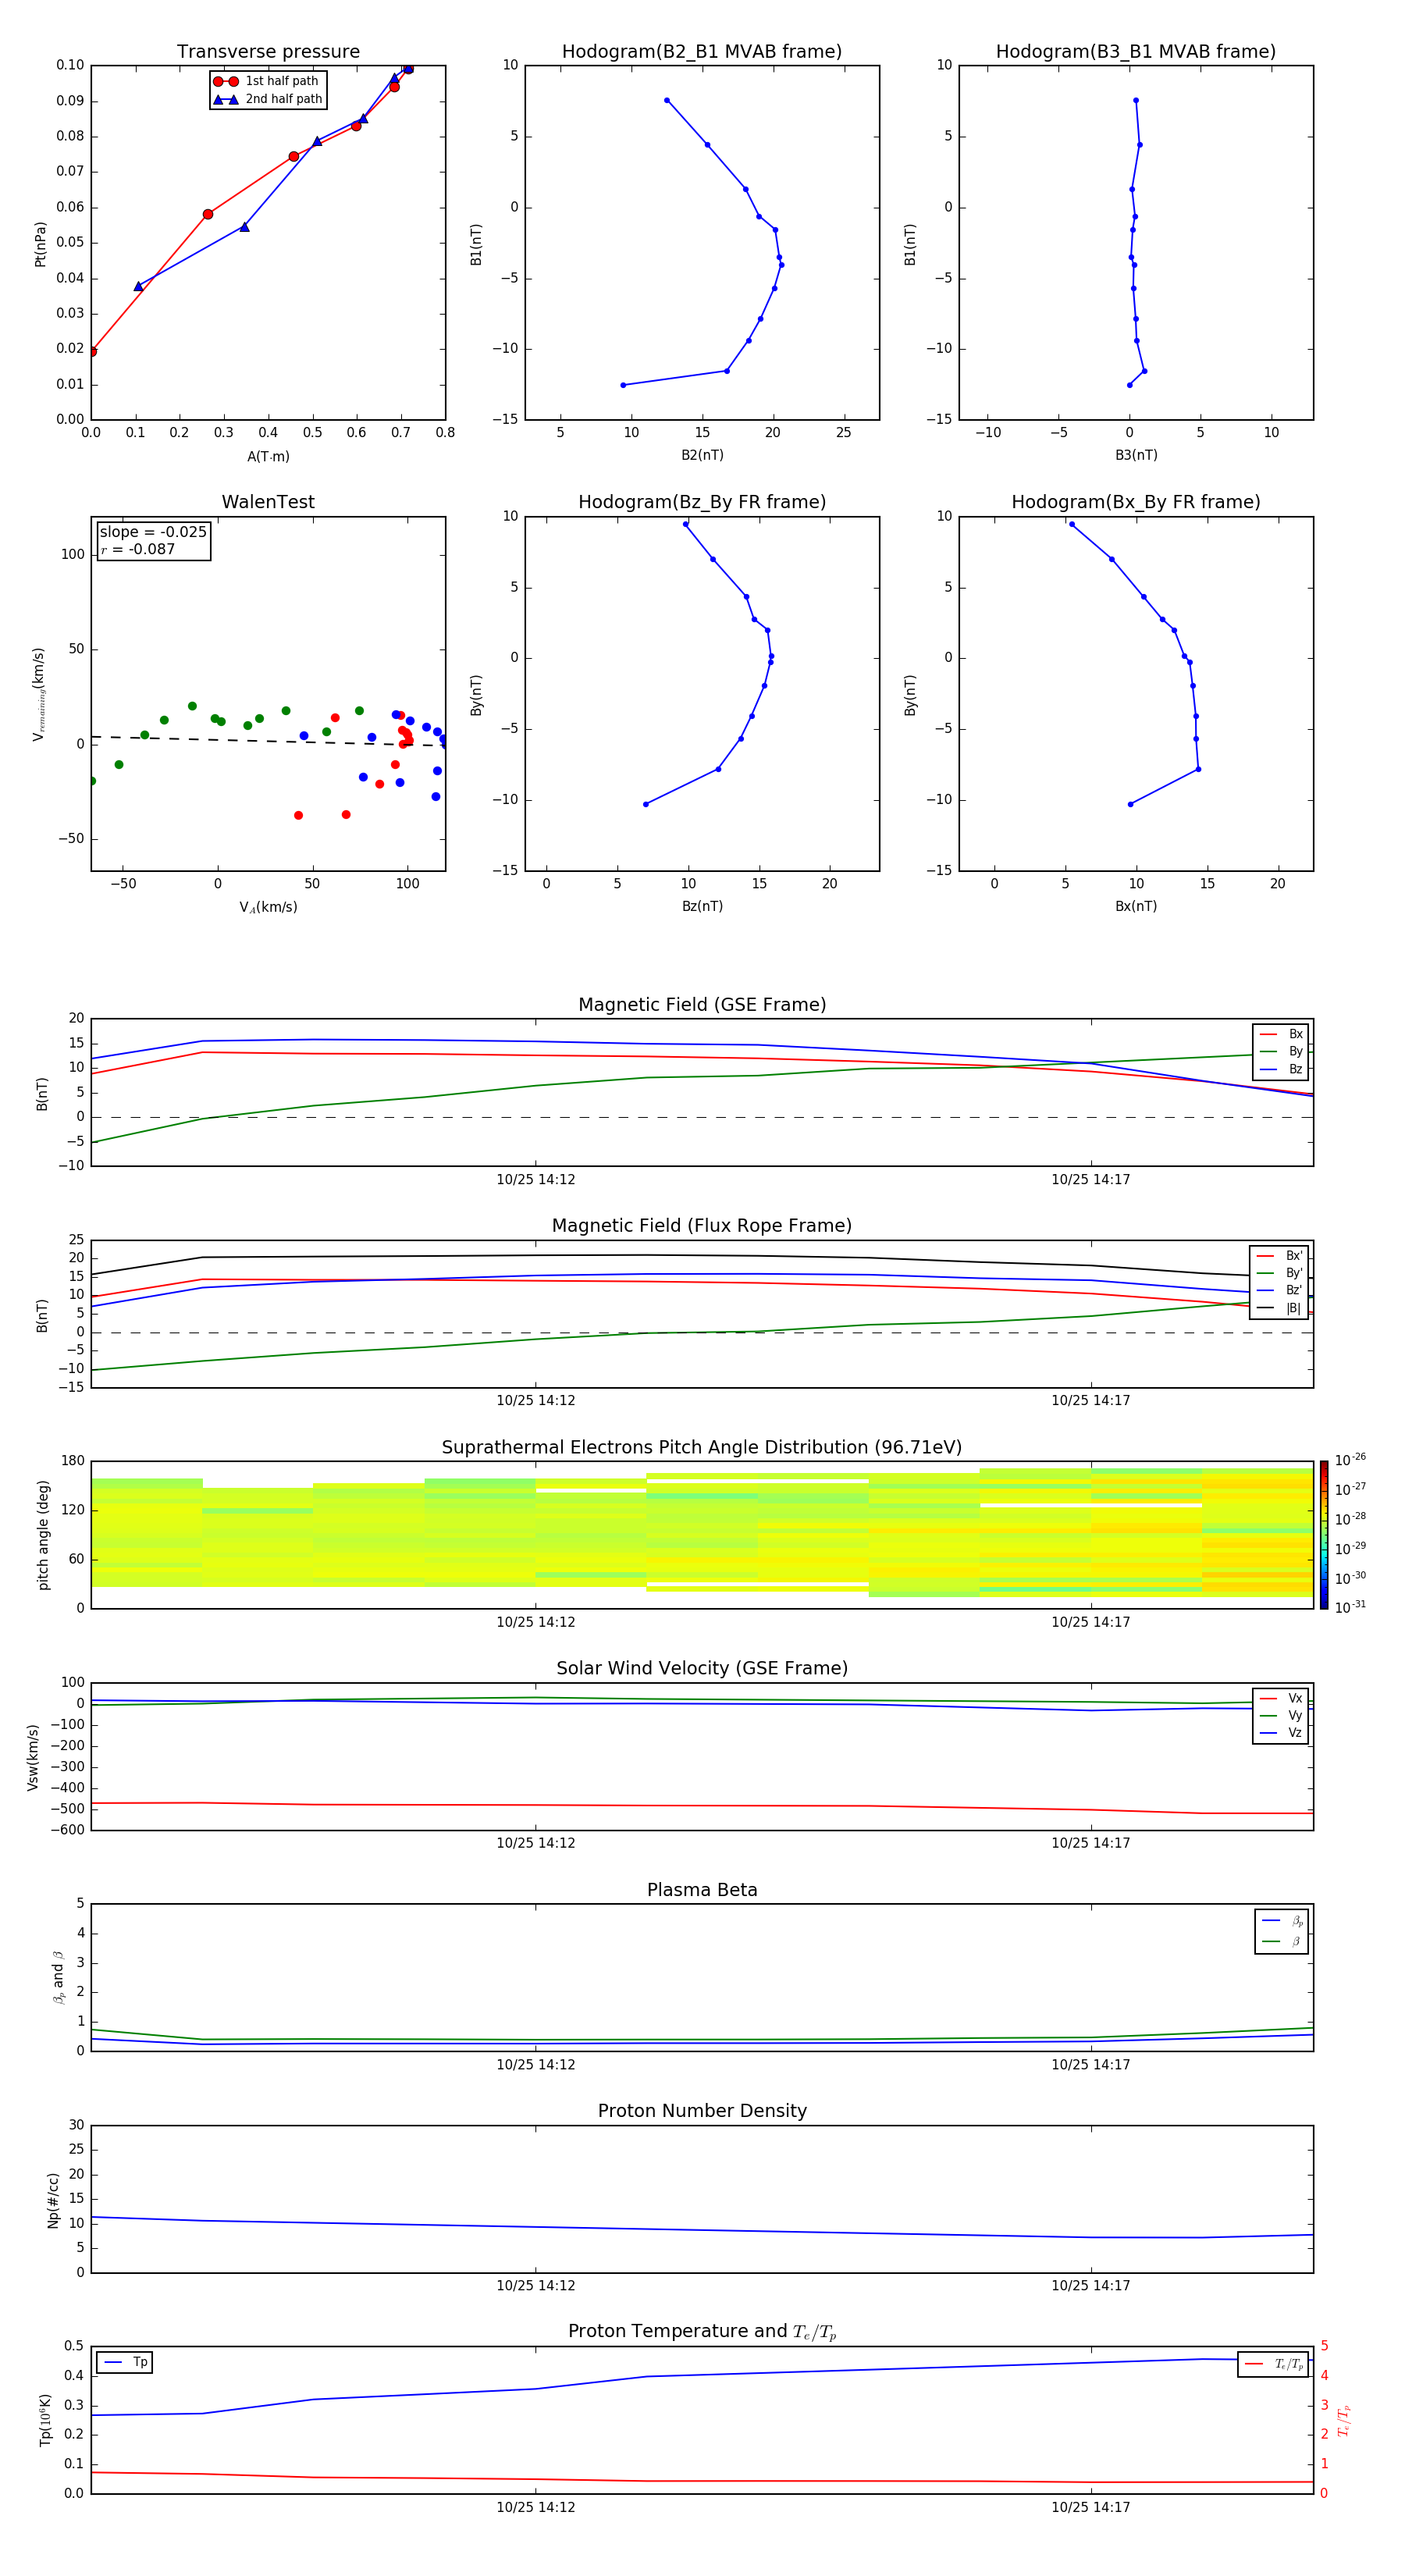Click the Vx legend entry in velocity panel
1405x2576 pixels.
tap(1281, 1698)
